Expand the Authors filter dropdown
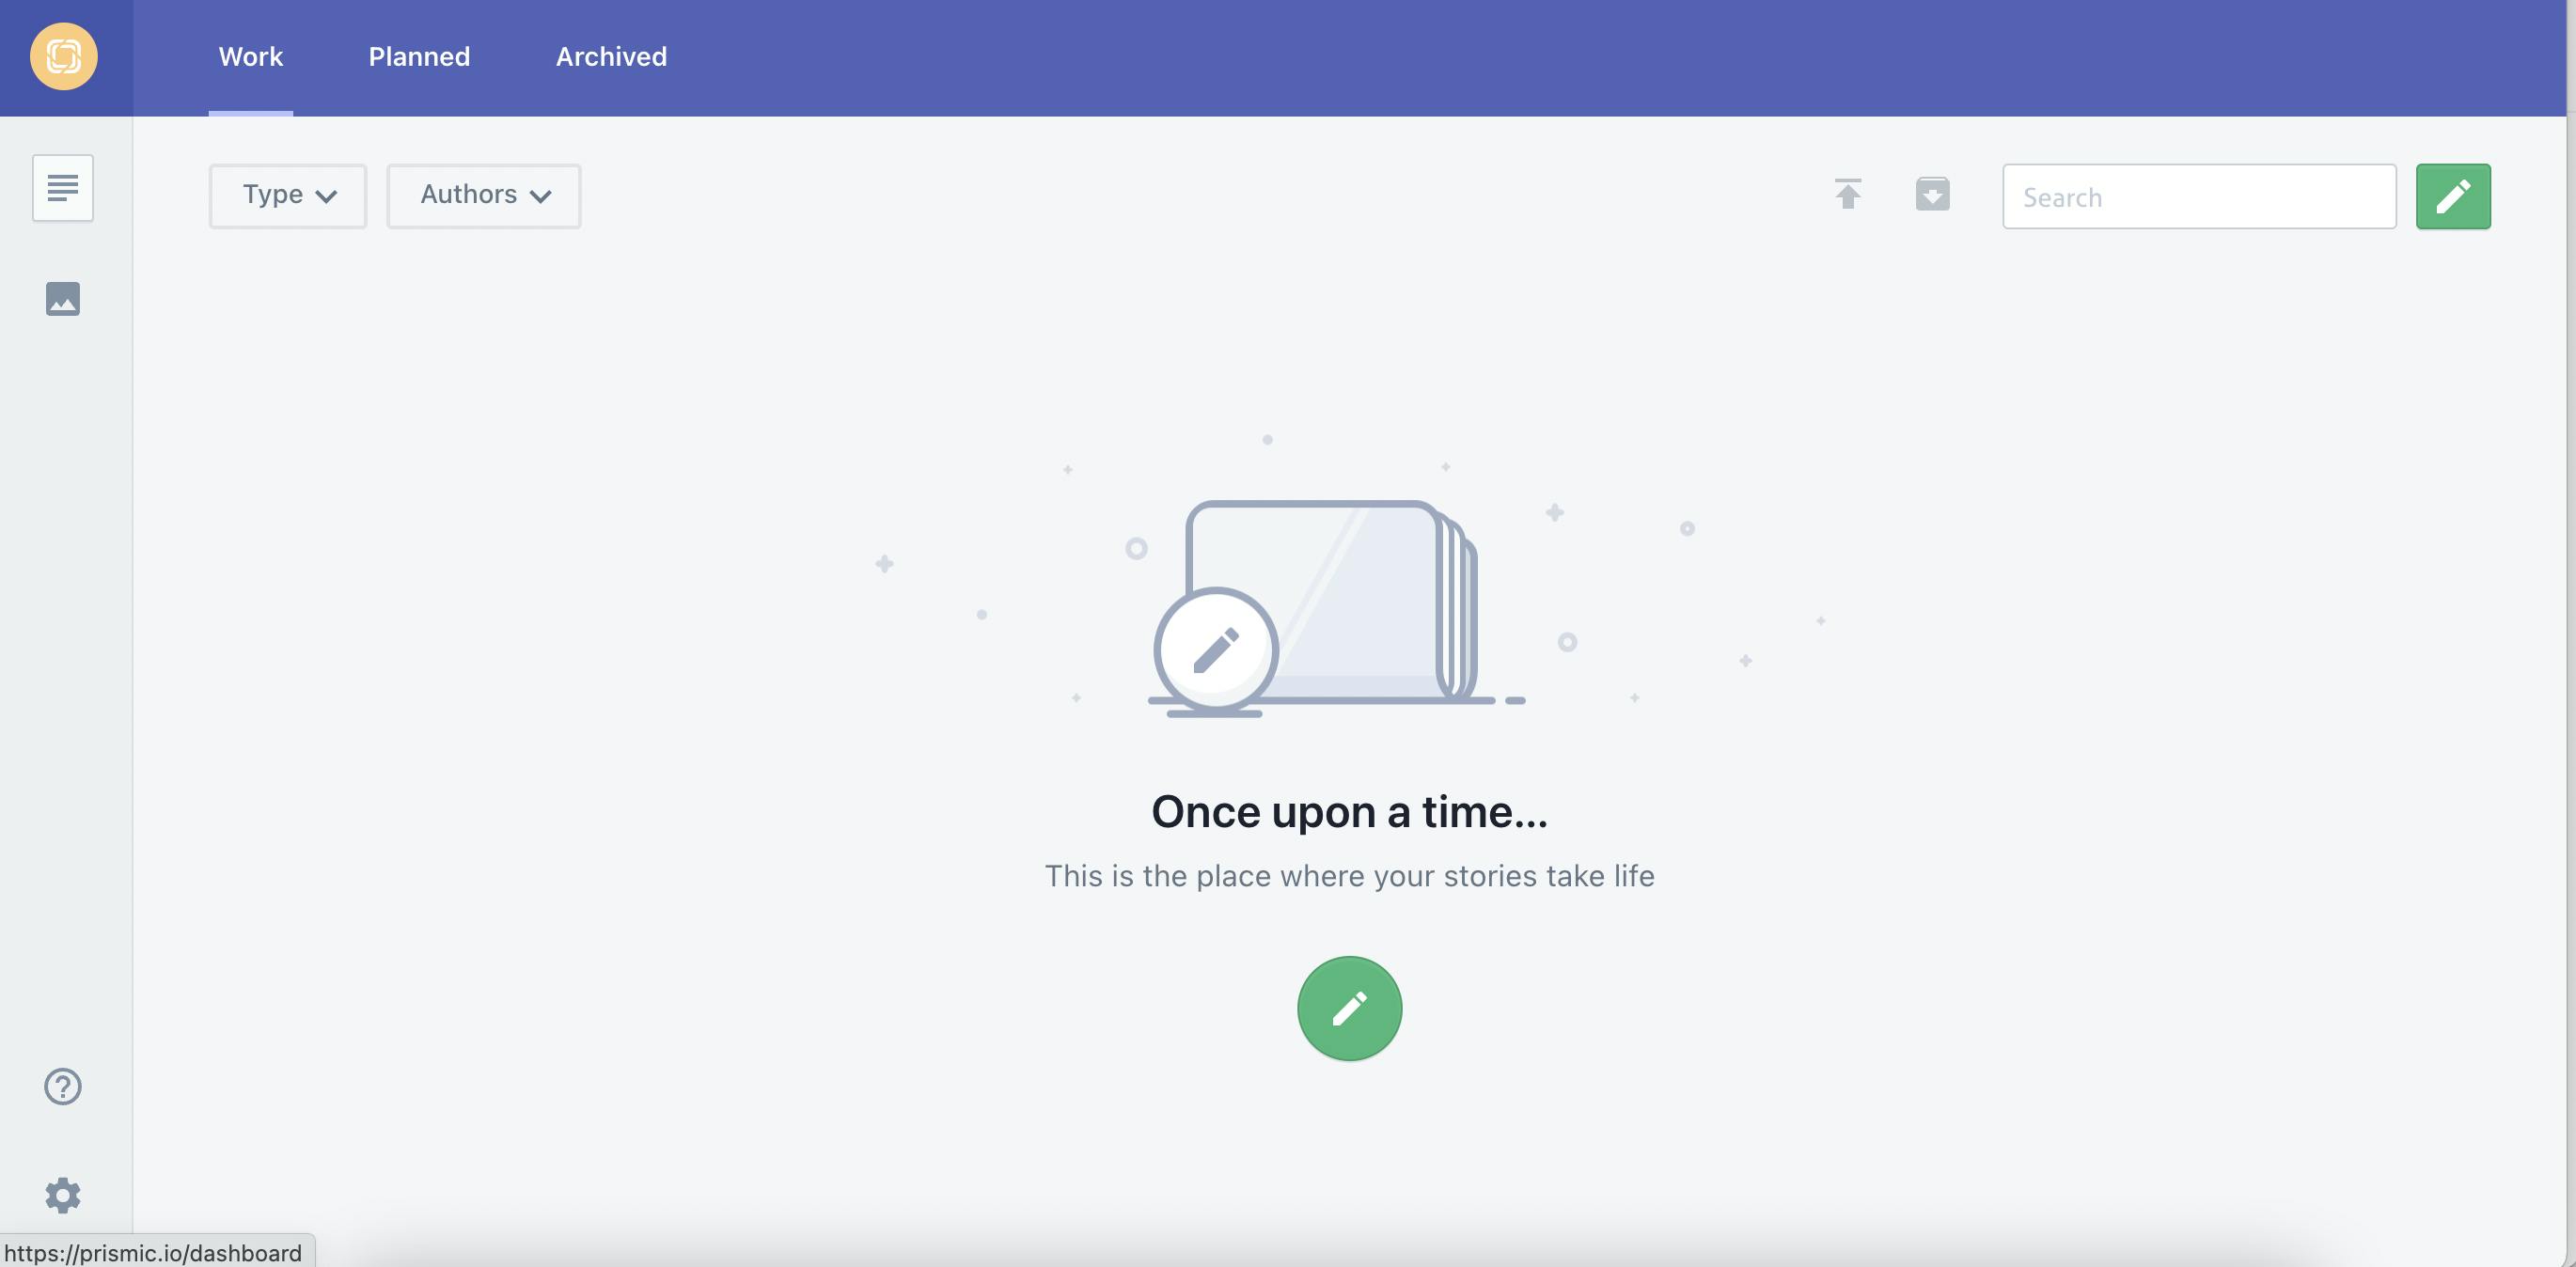The width and height of the screenshot is (2576, 1267). (x=483, y=196)
